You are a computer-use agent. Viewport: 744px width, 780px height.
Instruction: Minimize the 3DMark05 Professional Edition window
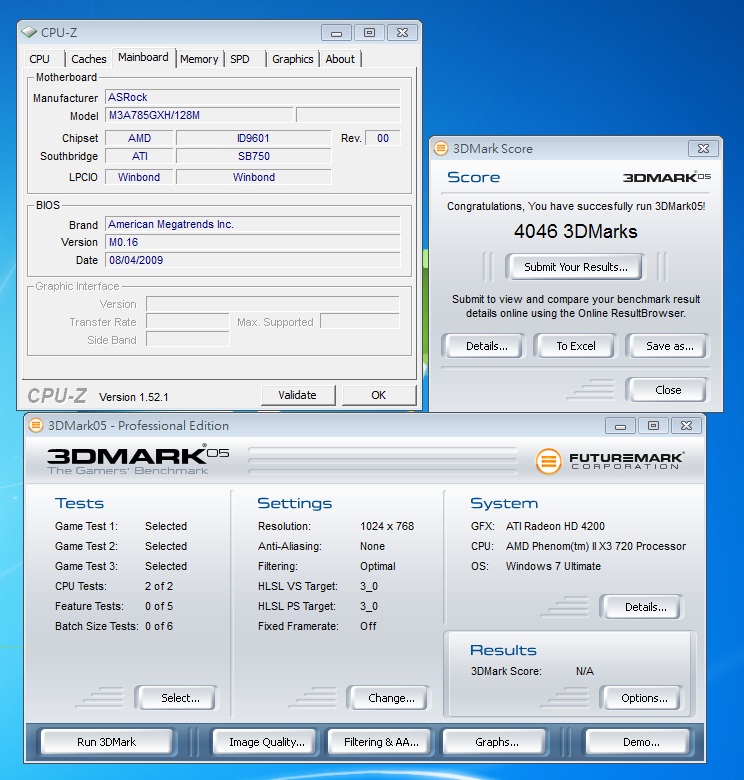620,426
